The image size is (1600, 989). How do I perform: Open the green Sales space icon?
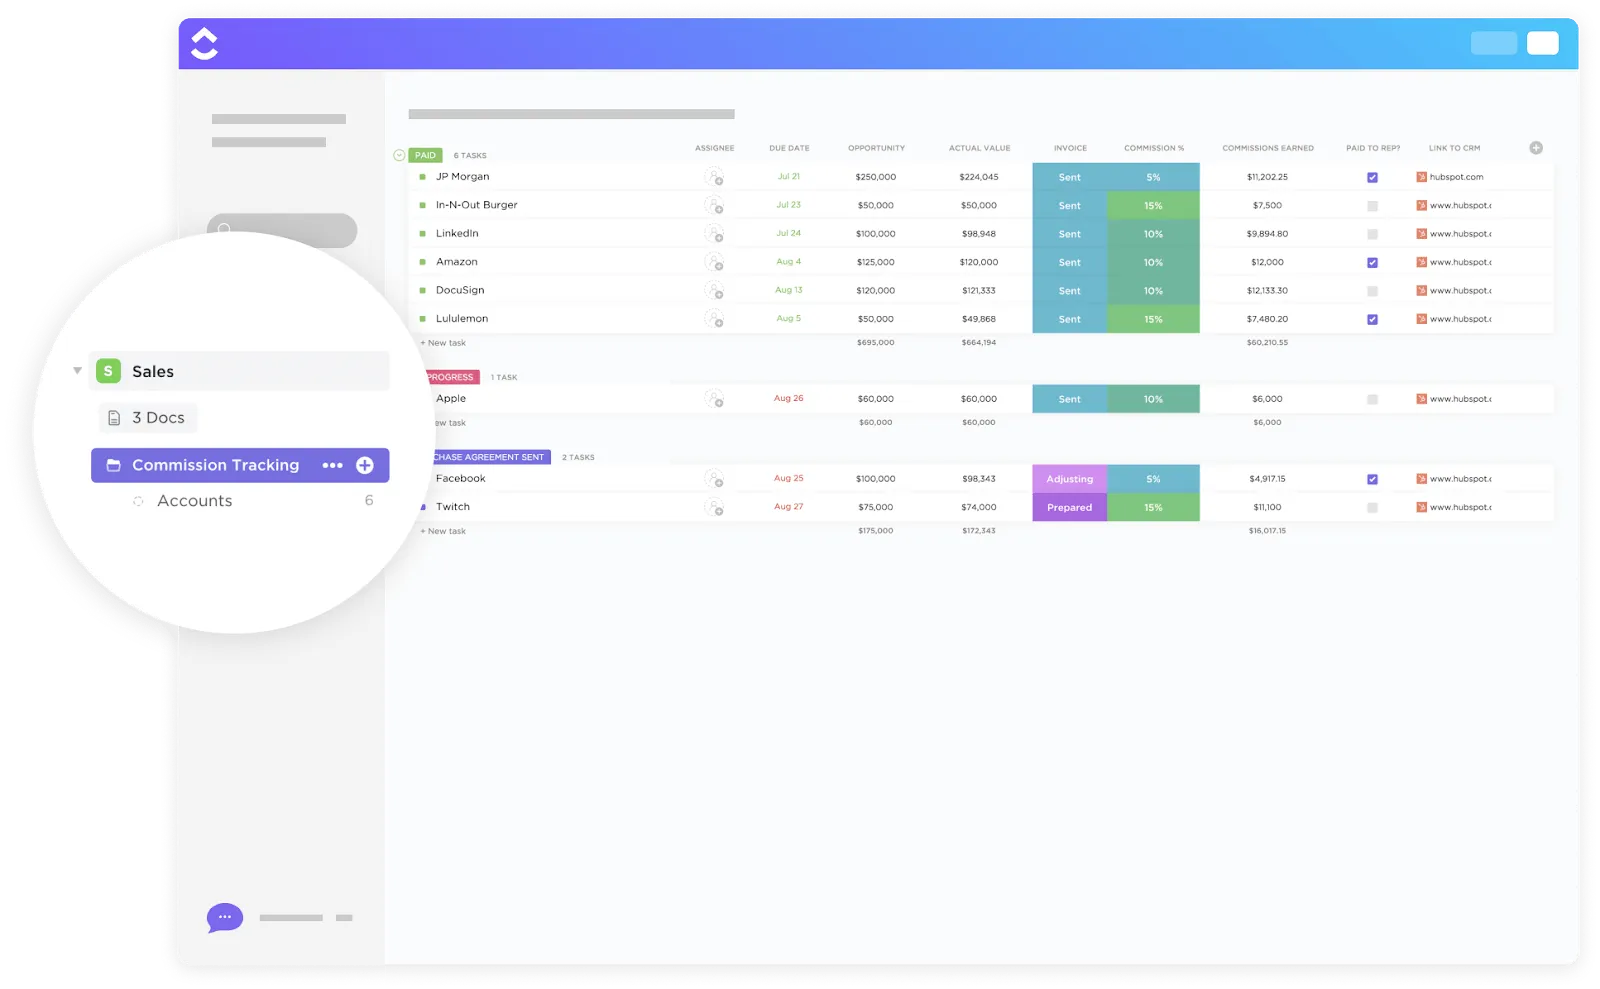pos(108,371)
